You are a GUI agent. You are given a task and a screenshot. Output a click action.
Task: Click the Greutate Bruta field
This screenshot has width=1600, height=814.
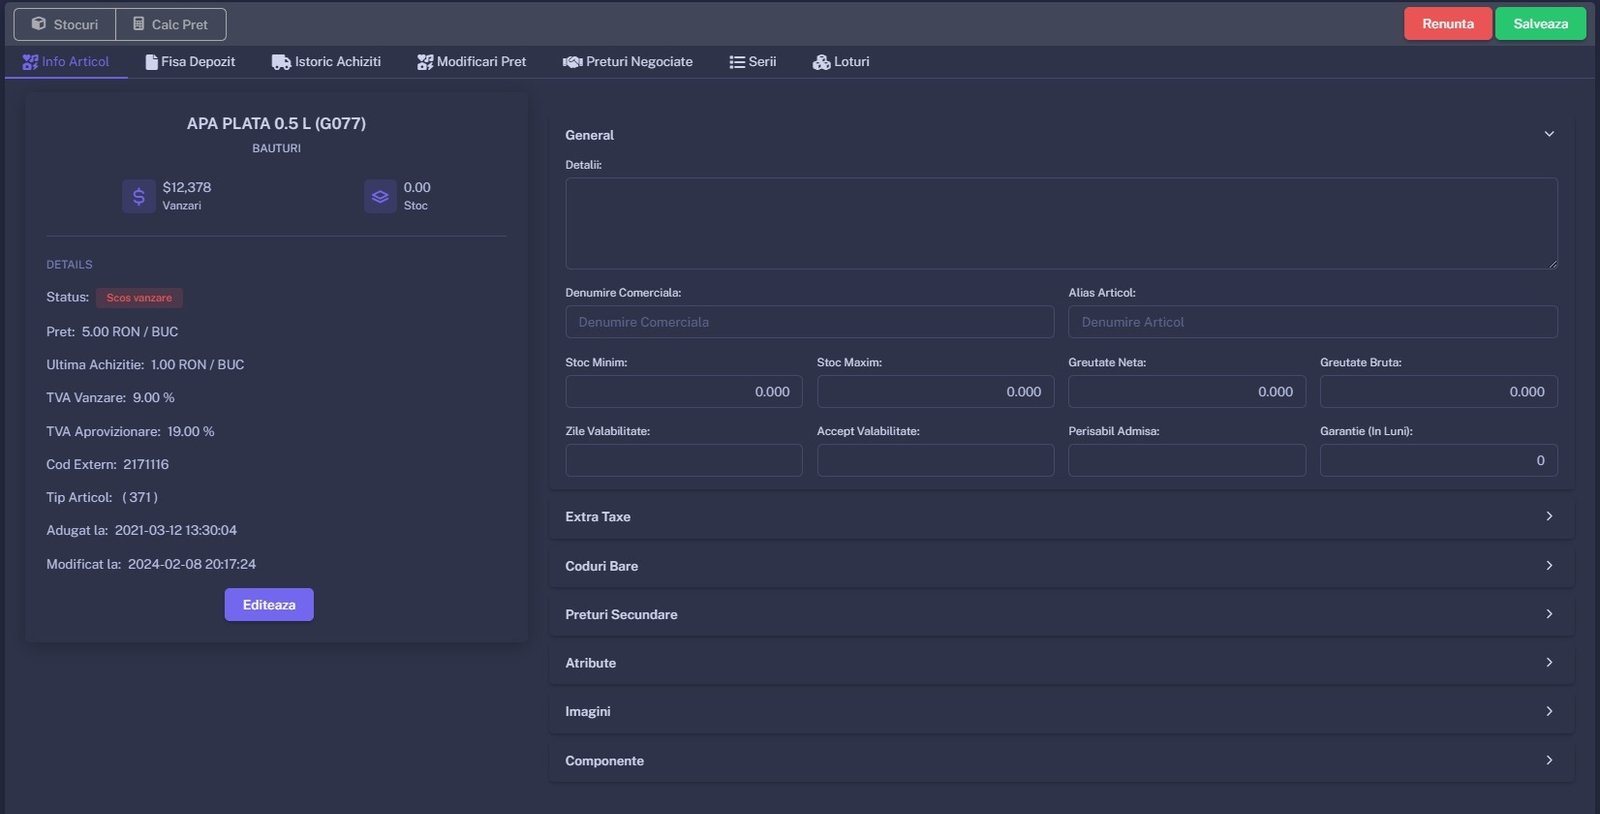[1439, 391]
